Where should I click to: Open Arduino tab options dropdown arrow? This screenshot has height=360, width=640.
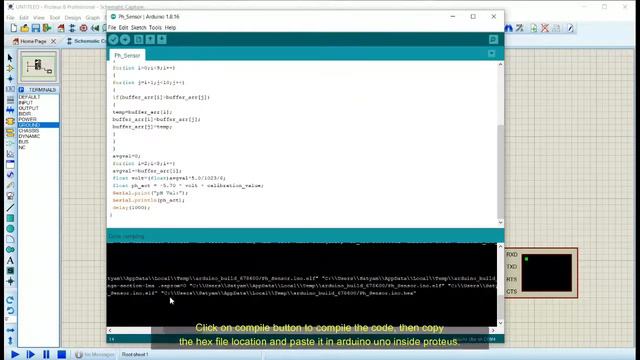(x=491, y=53)
